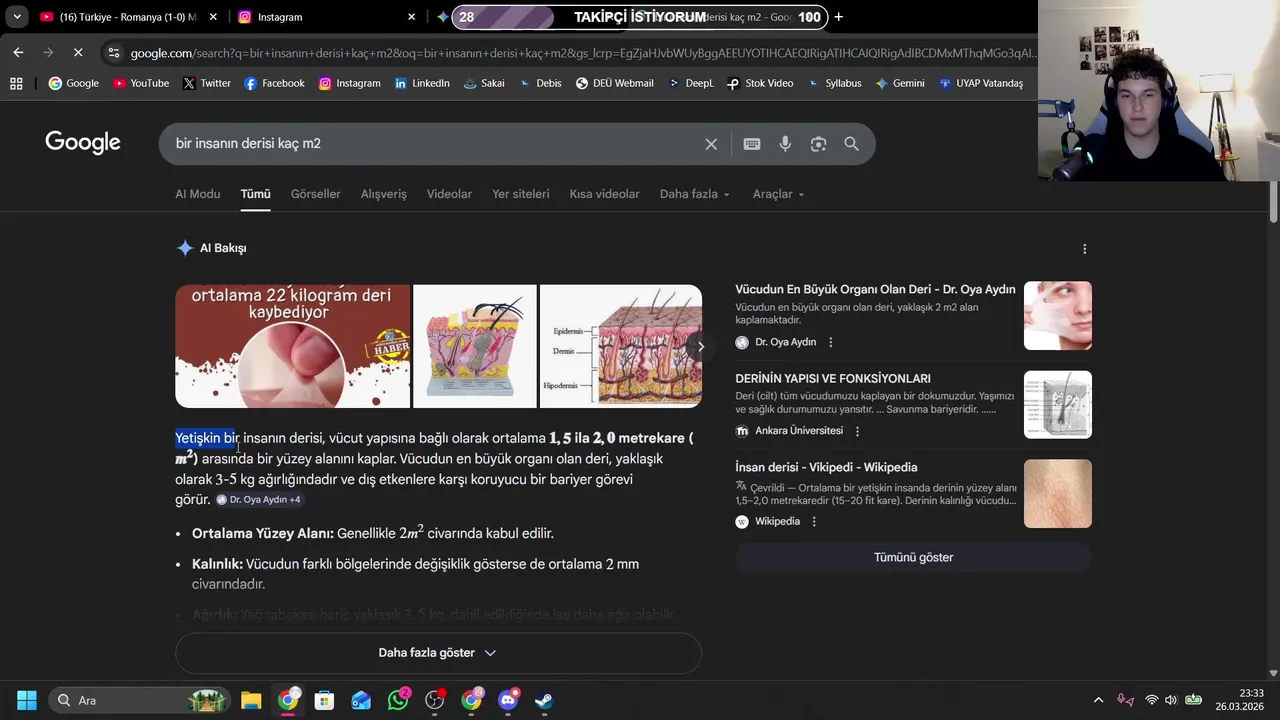1280x720 pixels.
Task: Expand the Araçlar menu
Action: click(x=778, y=194)
